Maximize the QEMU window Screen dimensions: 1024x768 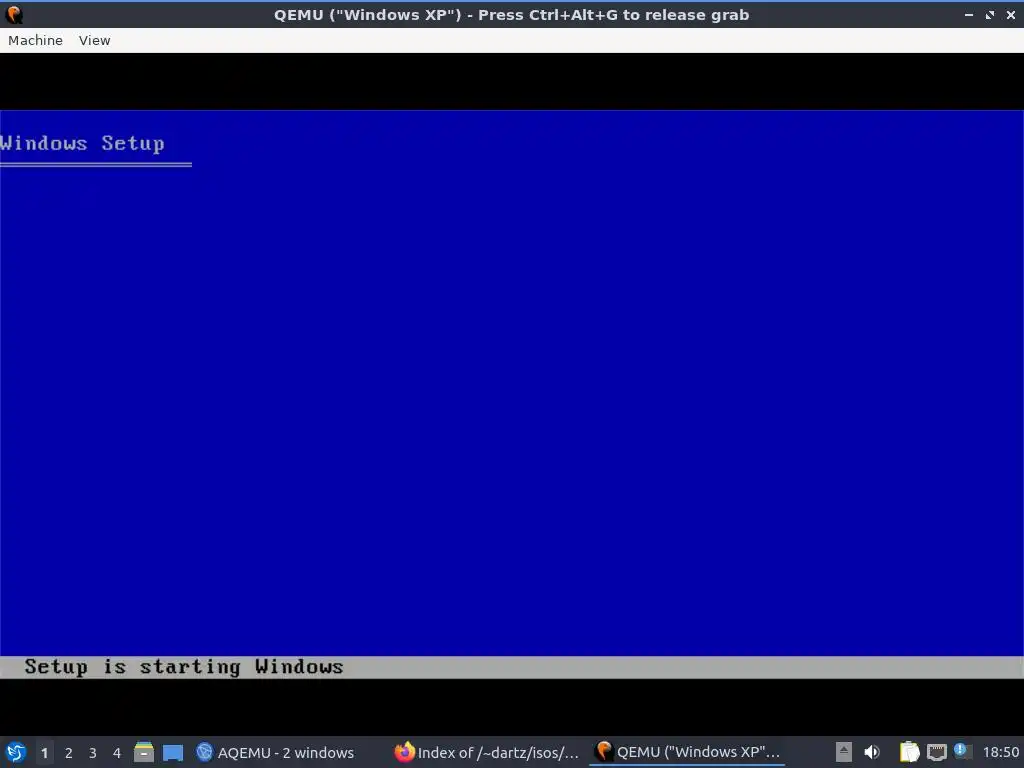tap(990, 14)
